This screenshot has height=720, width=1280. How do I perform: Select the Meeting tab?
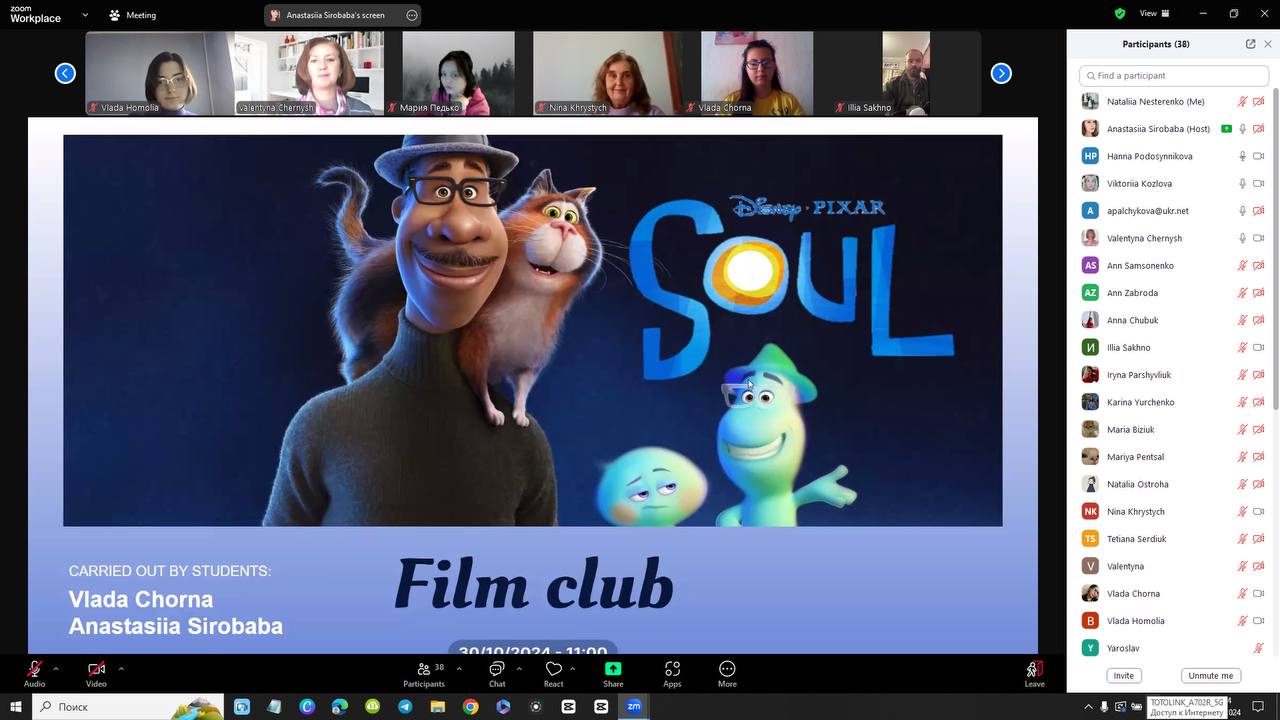pos(133,15)
